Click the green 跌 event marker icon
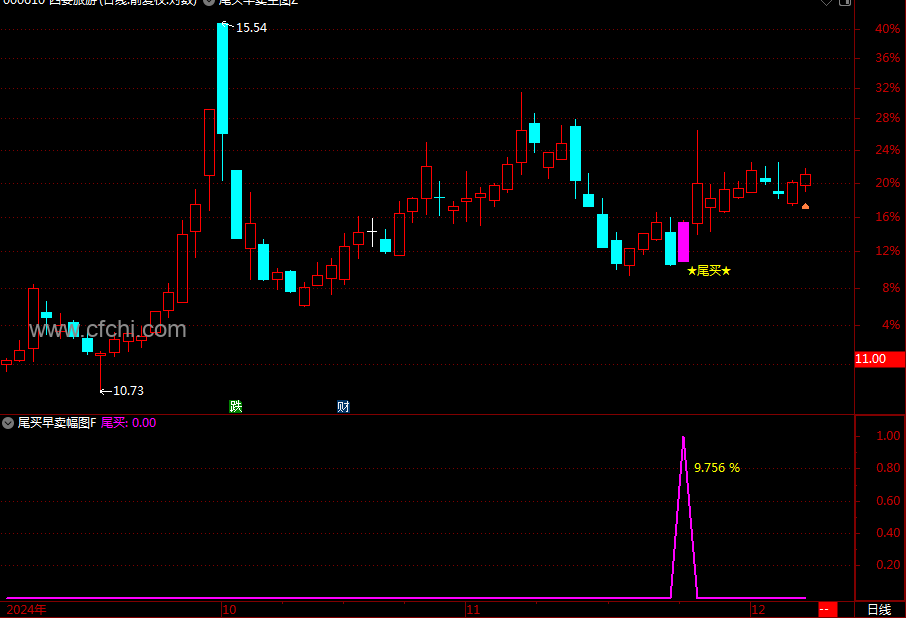 click(236, 407)
